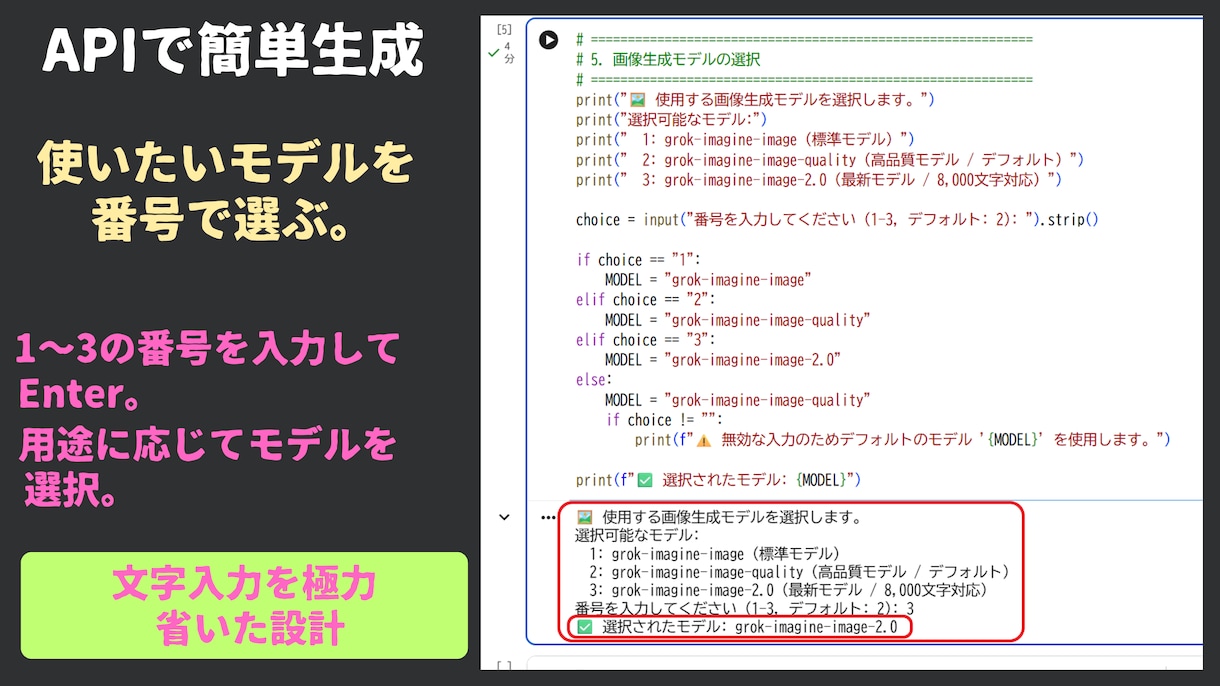
Task: Click the final code line print 選択されたモデル: {MODEL}
Action: (718, 480)
